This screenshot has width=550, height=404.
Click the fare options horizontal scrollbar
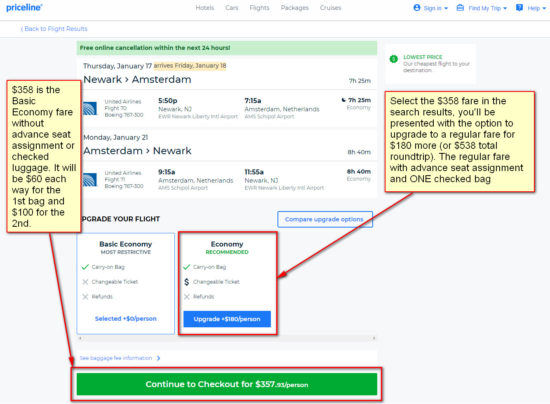(x=227, y=338)
